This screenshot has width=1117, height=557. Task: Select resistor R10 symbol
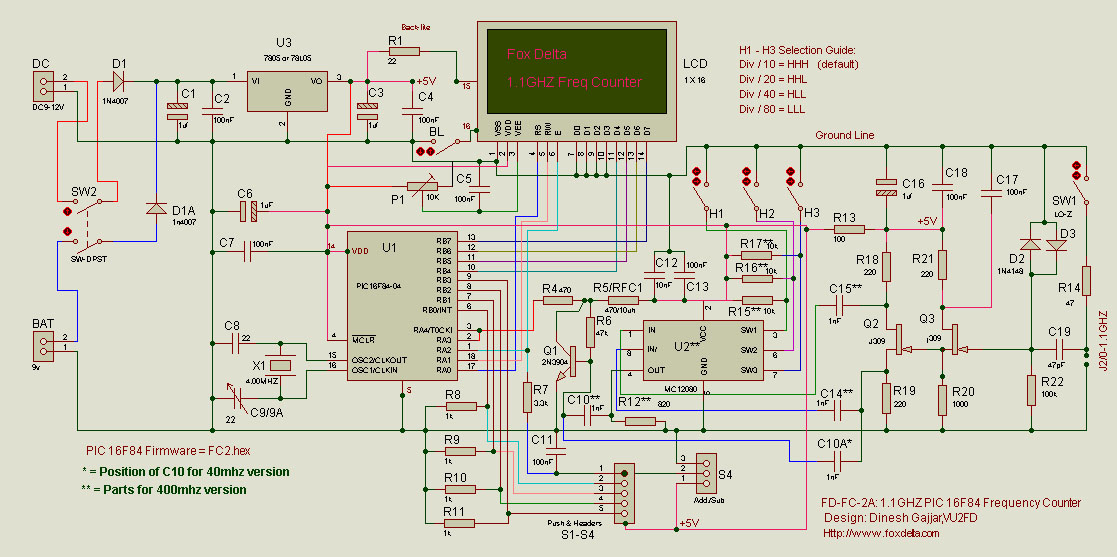[x=459, y=489]
